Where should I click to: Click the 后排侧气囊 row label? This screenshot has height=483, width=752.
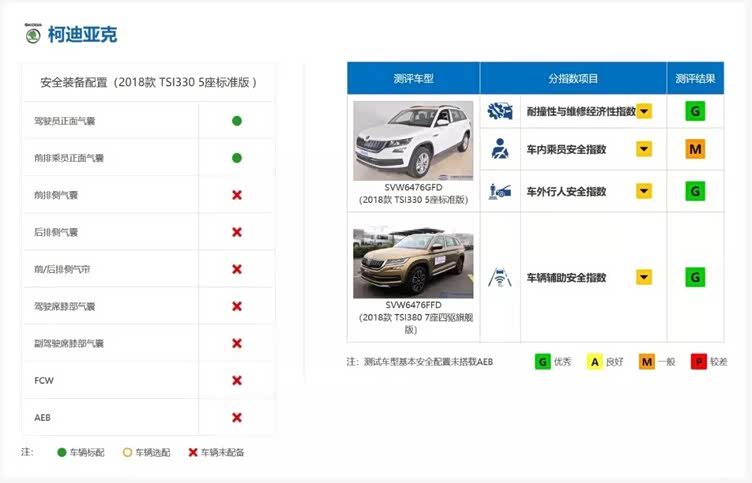(x=56, y=232)
